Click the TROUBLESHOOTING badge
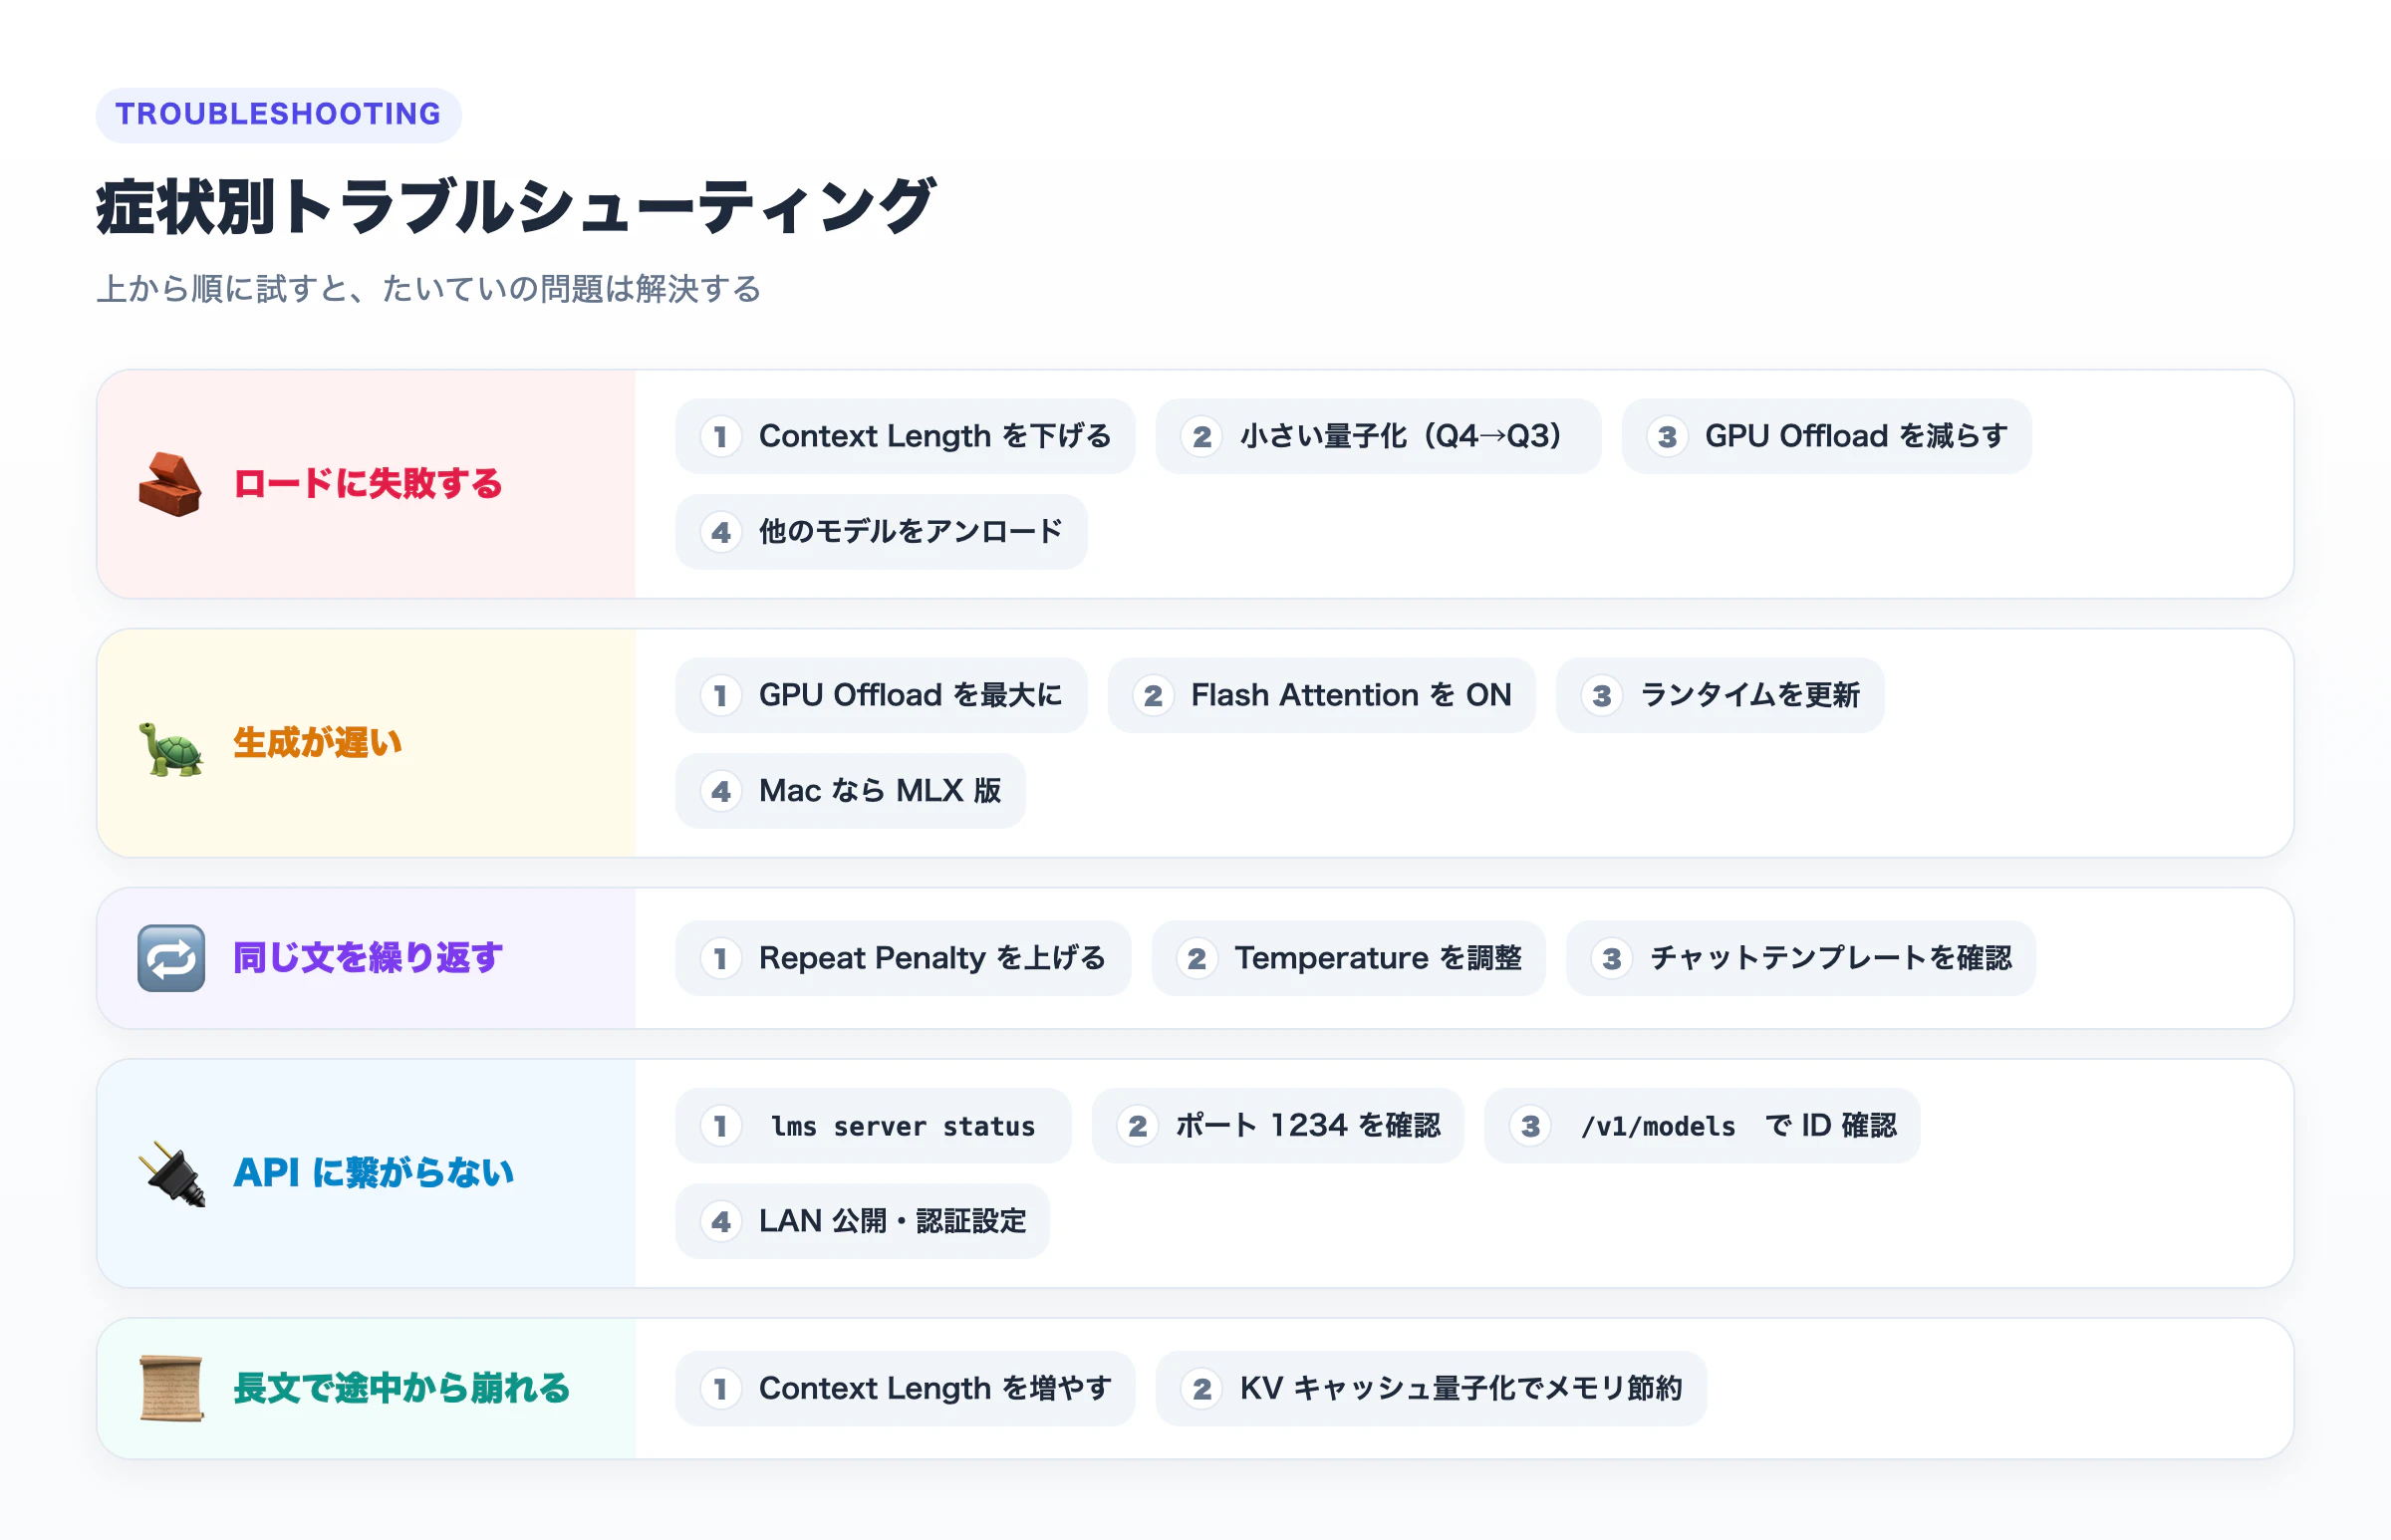This screenshot has width=2391, height=1540. [x=278, y=114]
